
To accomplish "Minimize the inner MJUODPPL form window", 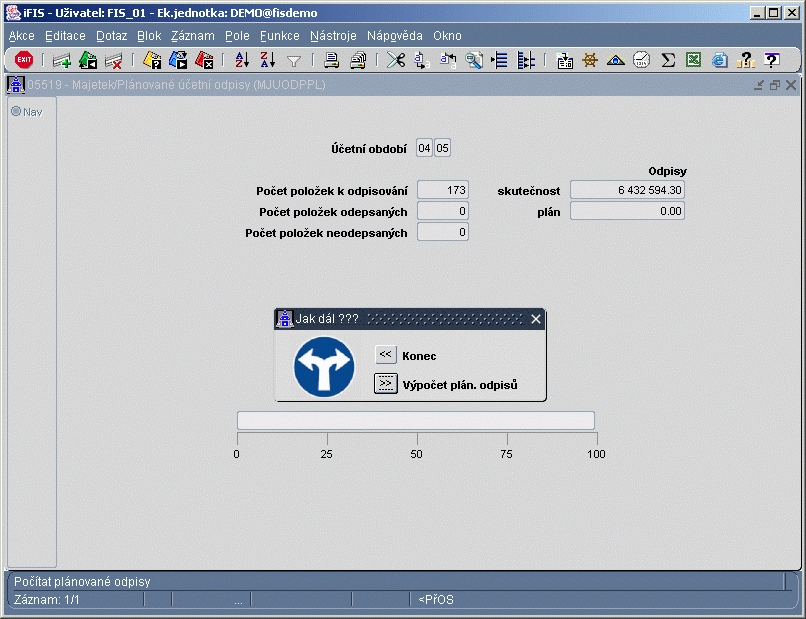I will [x=759, y=85].
